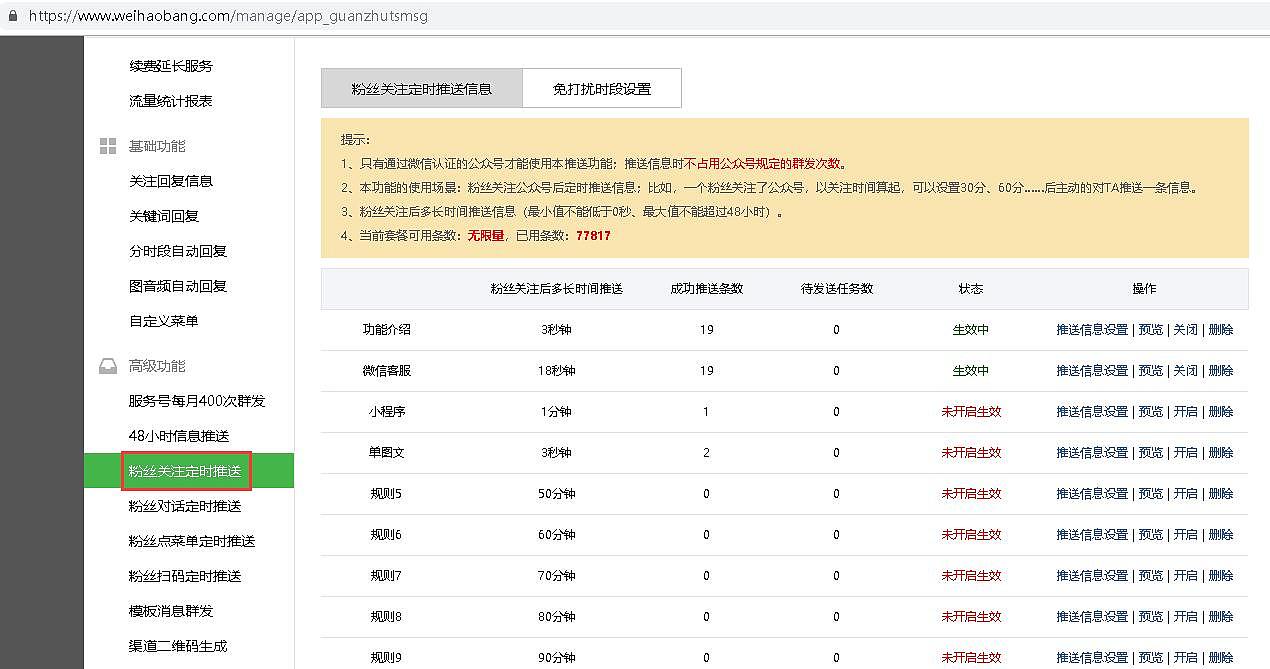The width and height of the screenshot is (1270, 669).
Task: Click 关闭 for the 微信客服 rule
Action: tap(1185, 370)
